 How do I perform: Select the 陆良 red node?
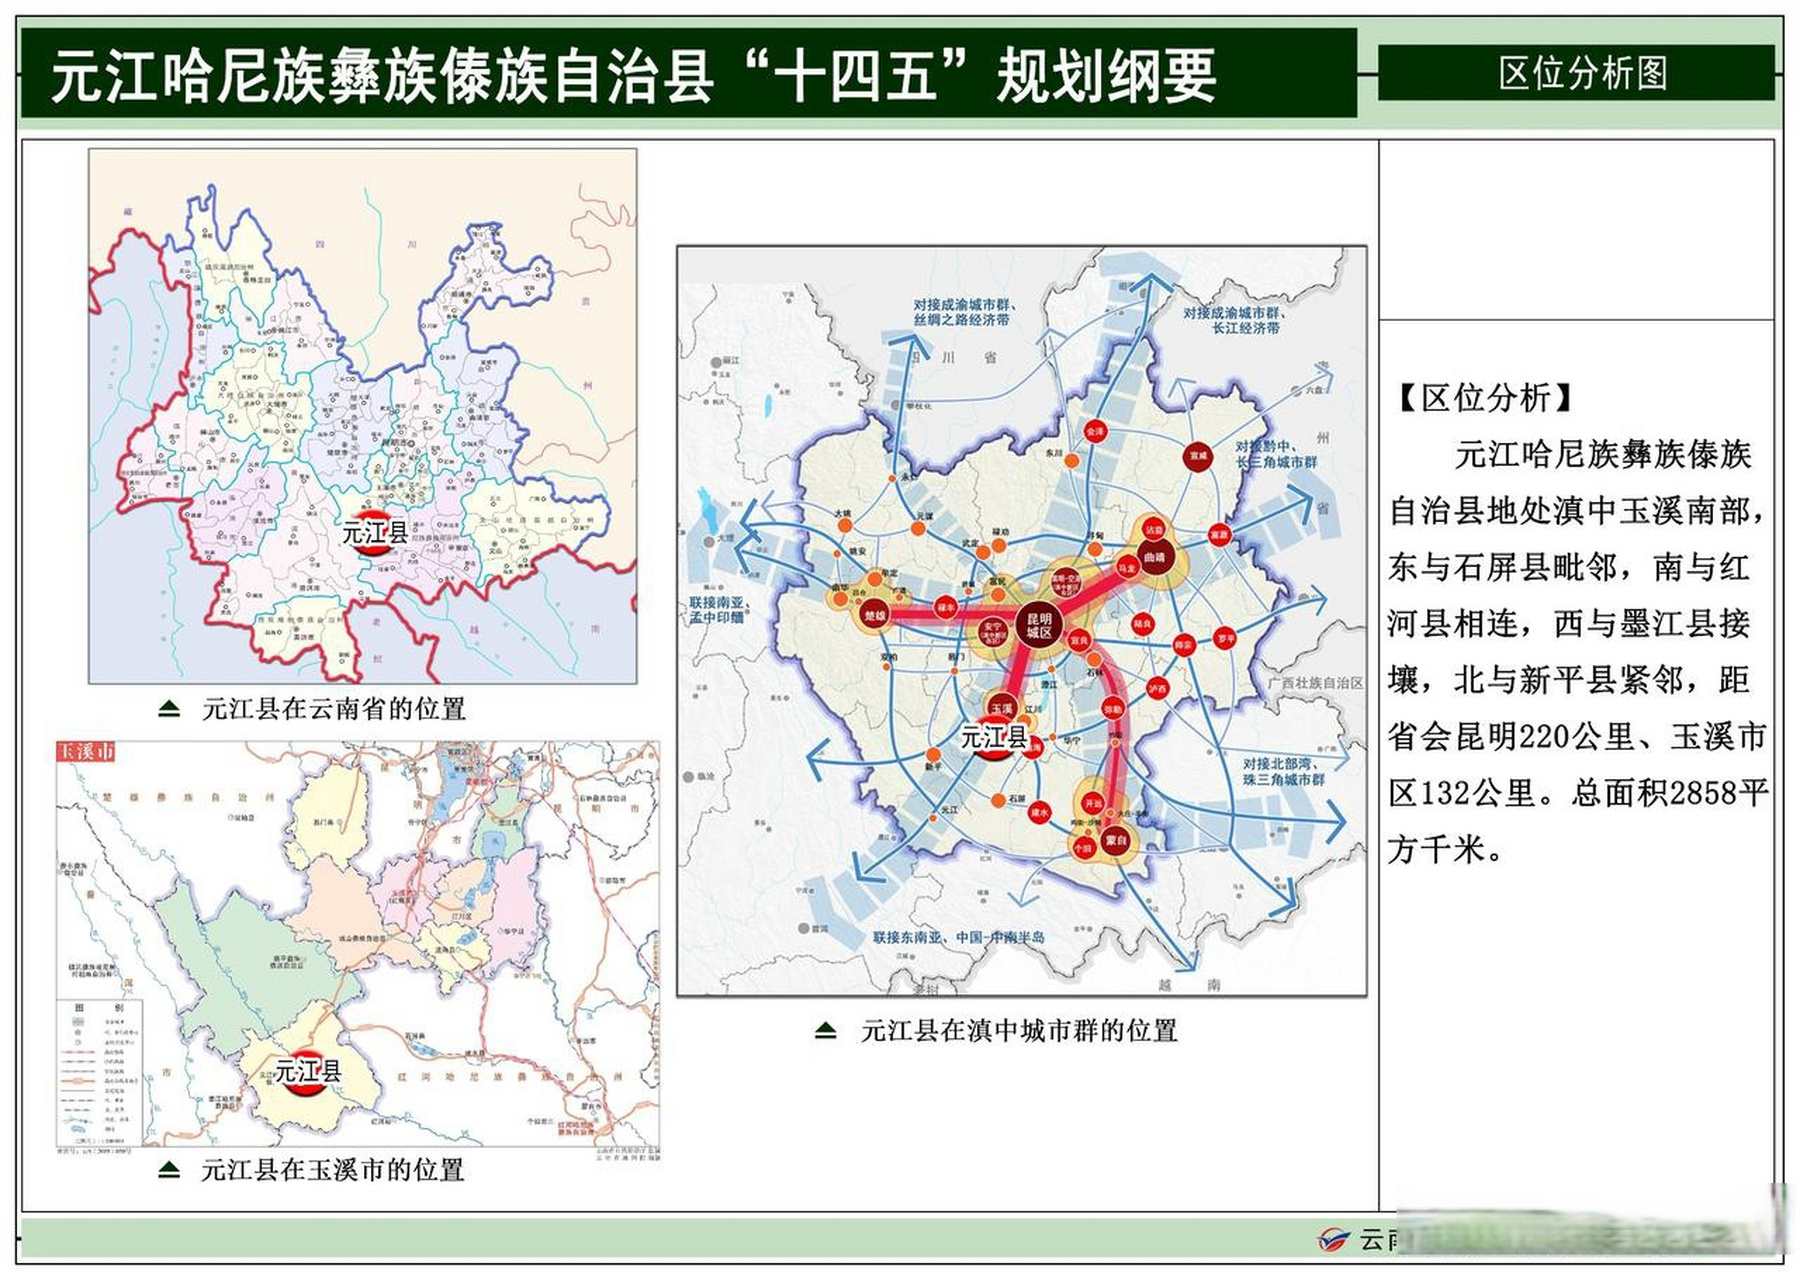(x=1142, y=624)
